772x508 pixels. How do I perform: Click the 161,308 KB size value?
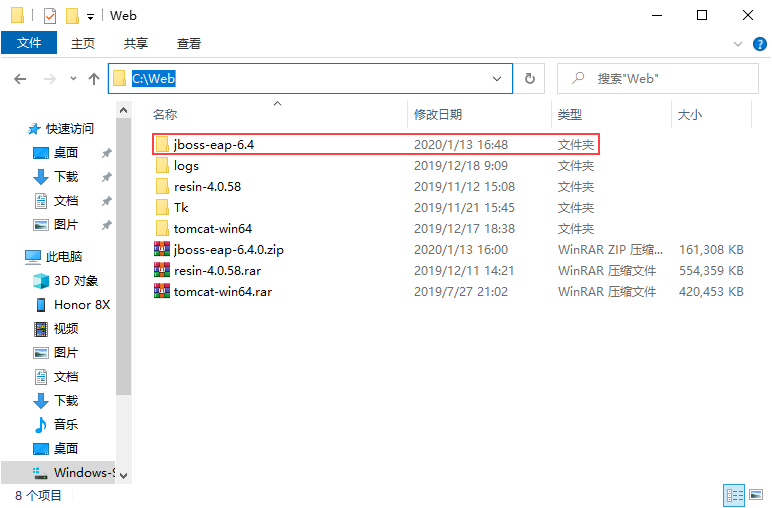click(x=711, y=250)
